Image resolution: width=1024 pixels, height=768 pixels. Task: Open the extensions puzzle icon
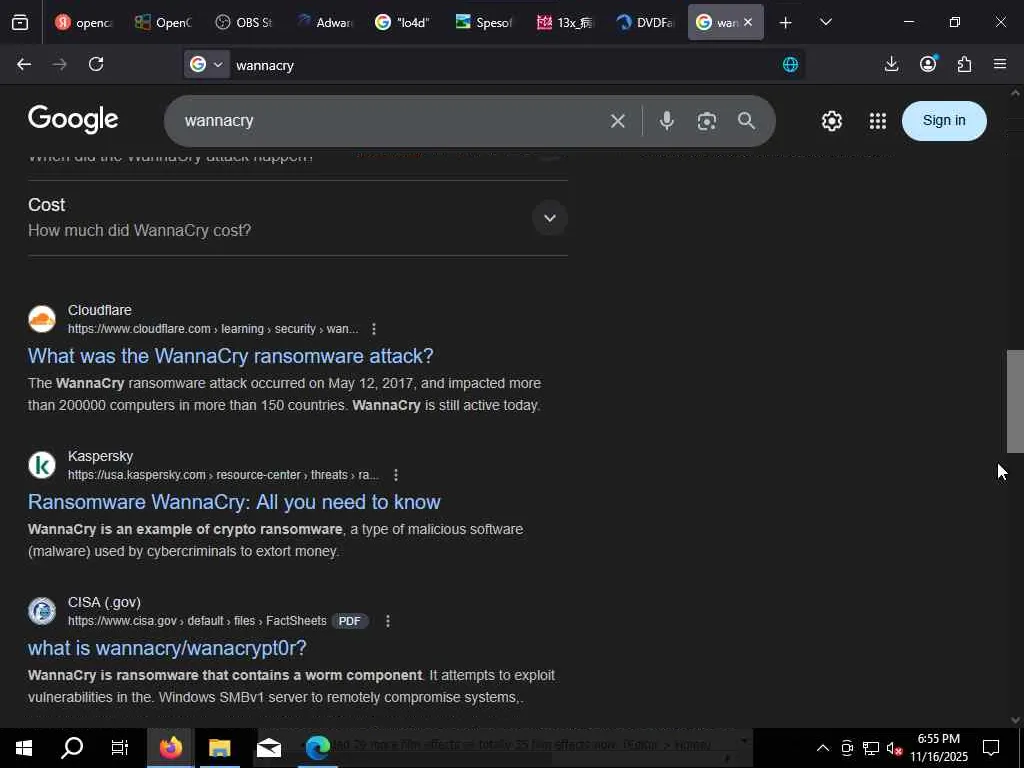tap(965, 64)
